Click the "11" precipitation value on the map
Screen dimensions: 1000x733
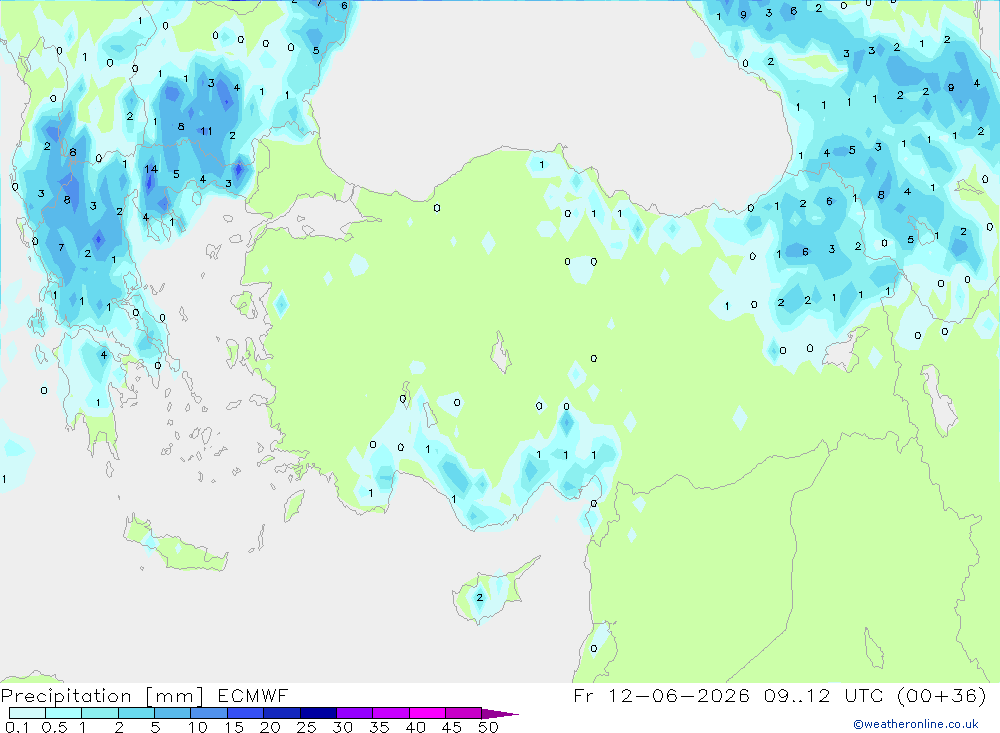click(207, 131)
